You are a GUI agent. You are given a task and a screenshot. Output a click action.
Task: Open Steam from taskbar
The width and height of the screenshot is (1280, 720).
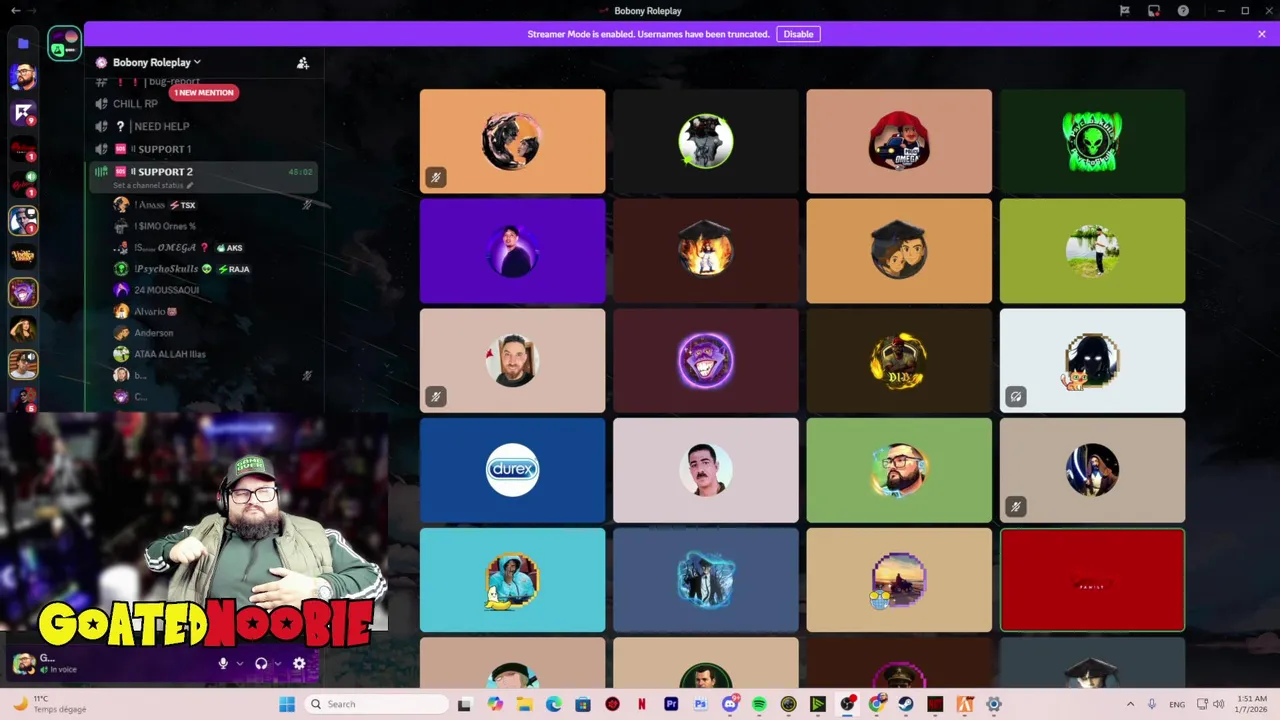[x=906, y=704]
